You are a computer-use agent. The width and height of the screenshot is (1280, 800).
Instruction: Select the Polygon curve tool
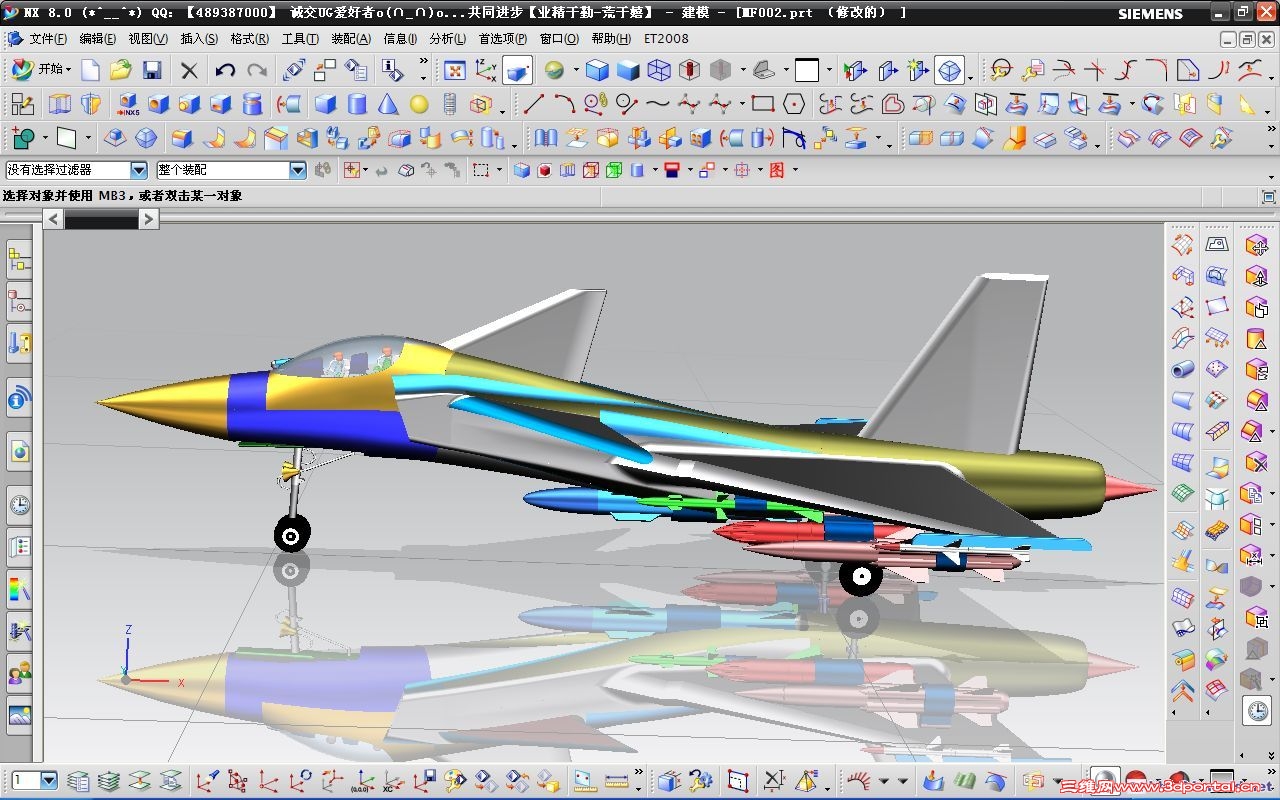coord(794,104)
